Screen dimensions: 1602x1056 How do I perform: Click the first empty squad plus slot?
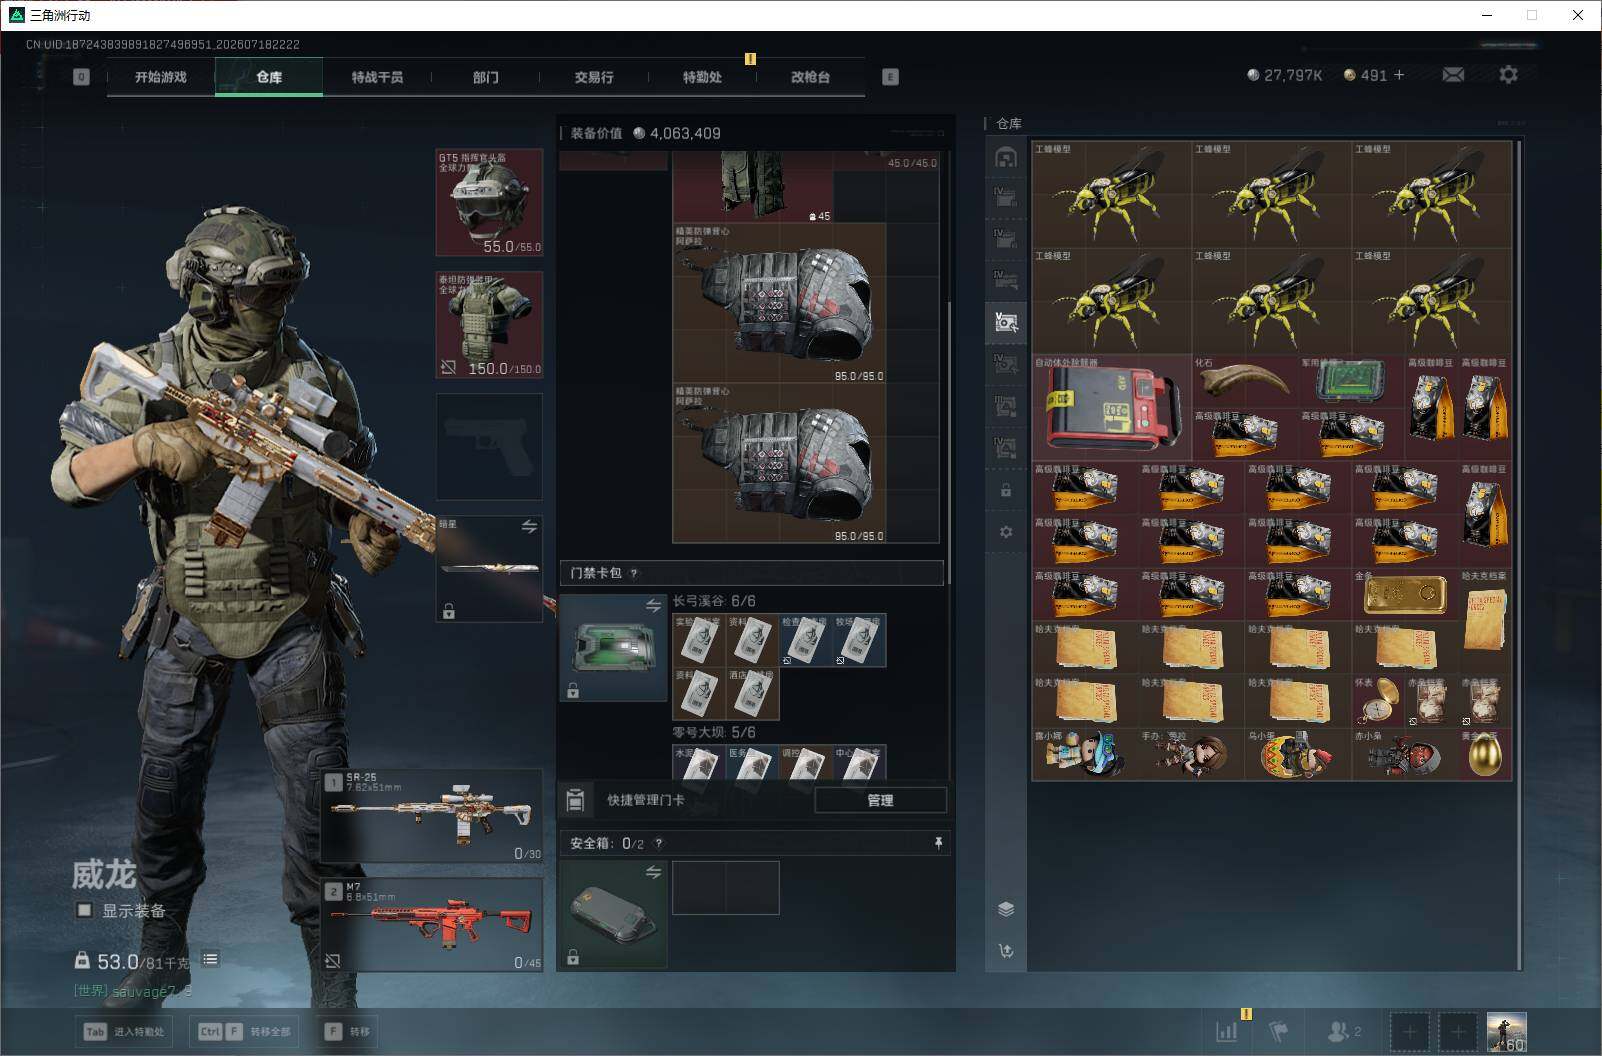tap(1409, 1031)
